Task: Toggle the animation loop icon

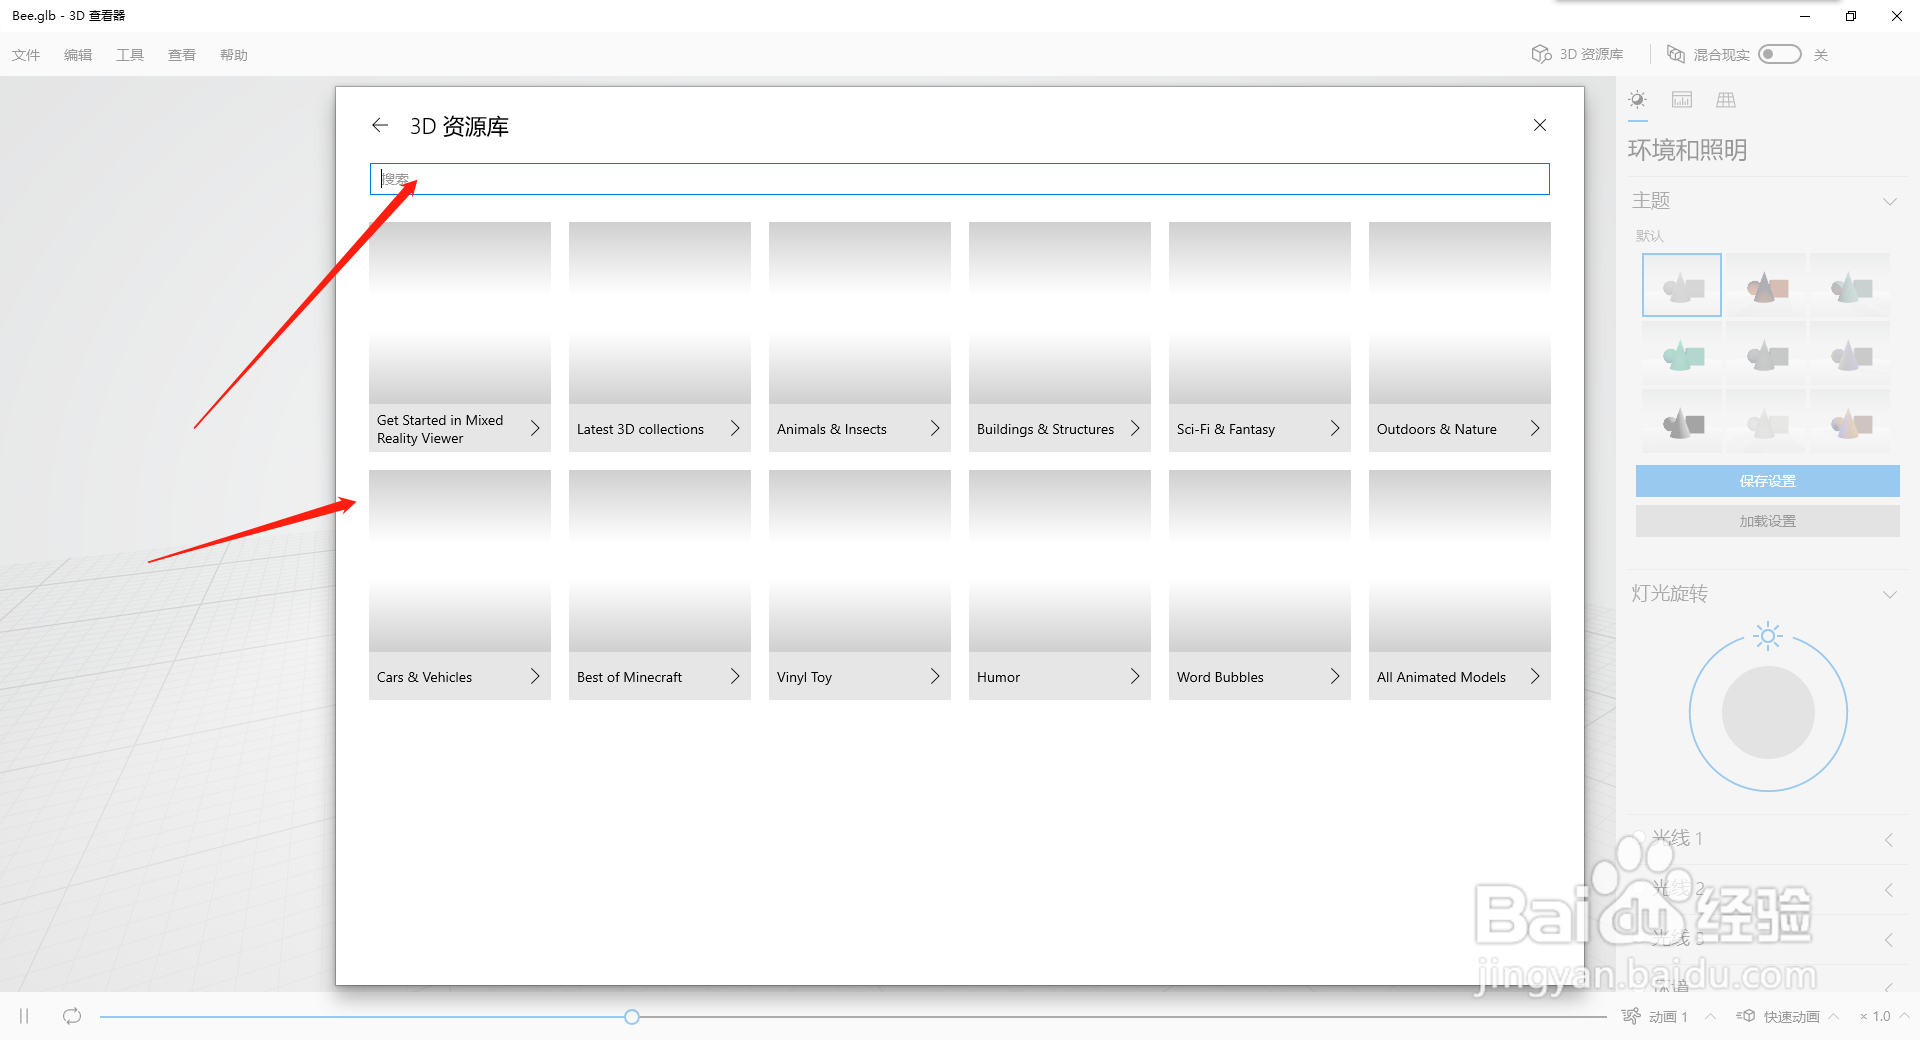Action: point(72,1016)
